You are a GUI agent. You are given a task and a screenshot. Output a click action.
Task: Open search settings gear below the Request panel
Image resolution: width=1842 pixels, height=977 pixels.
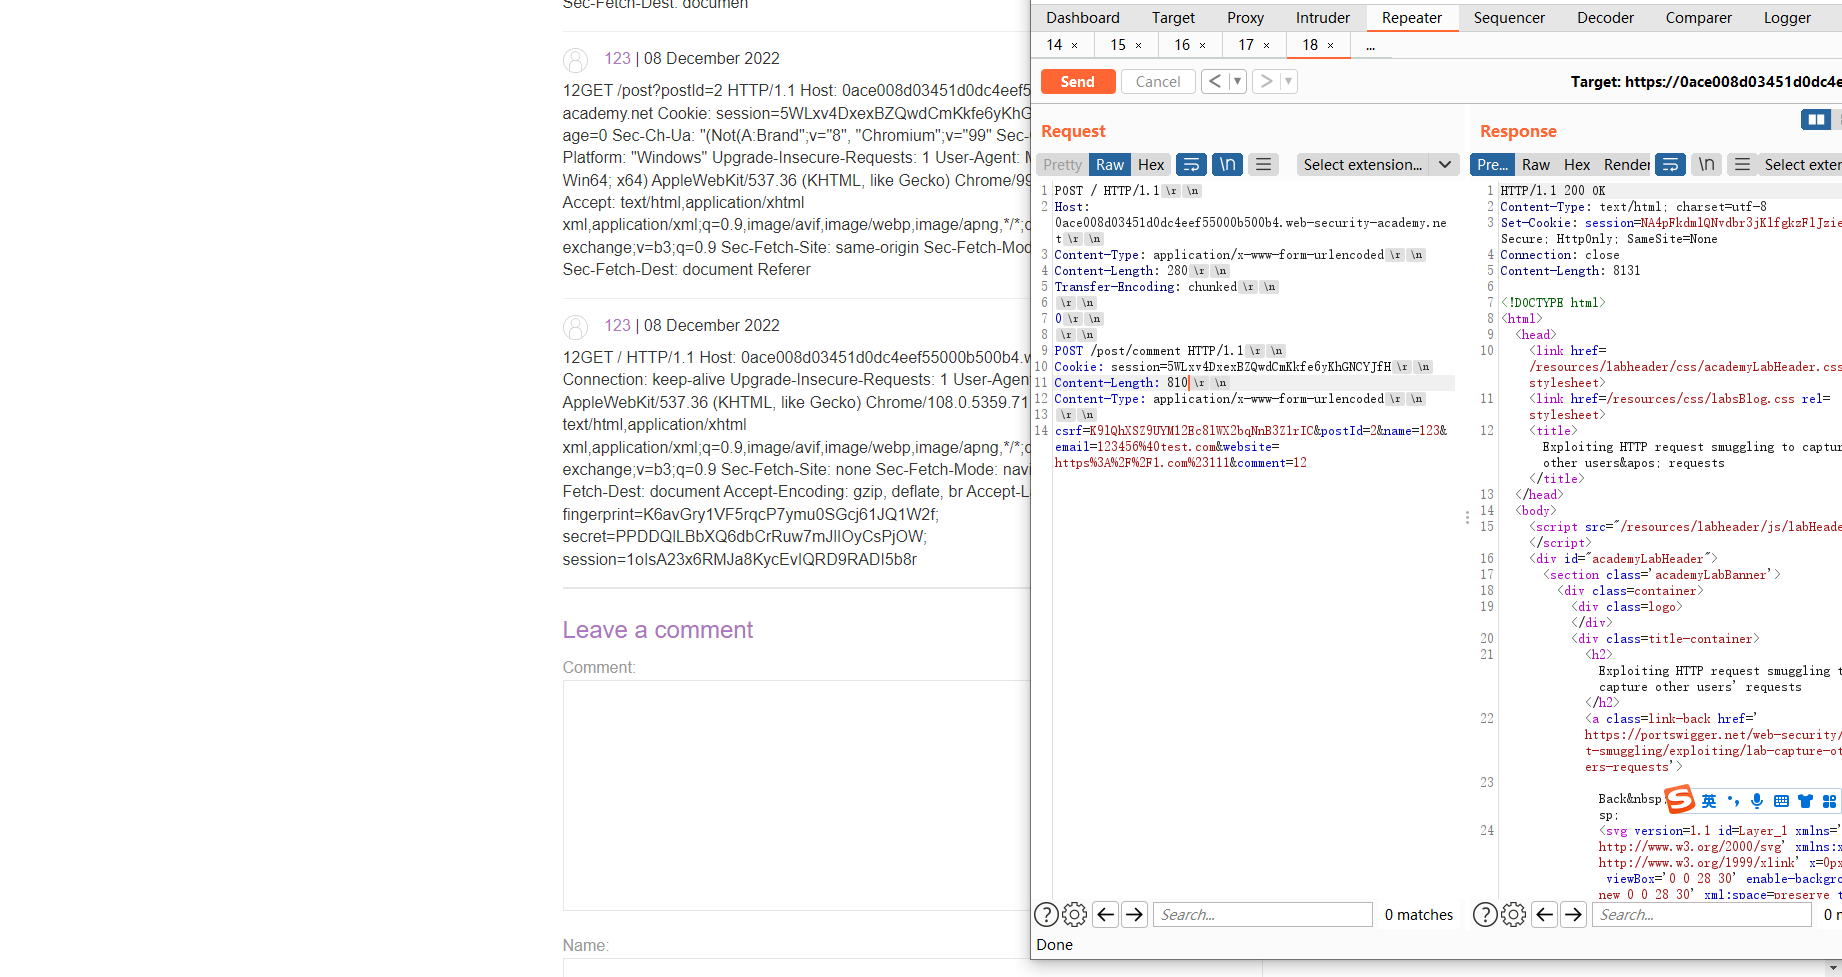[1074, 914]
